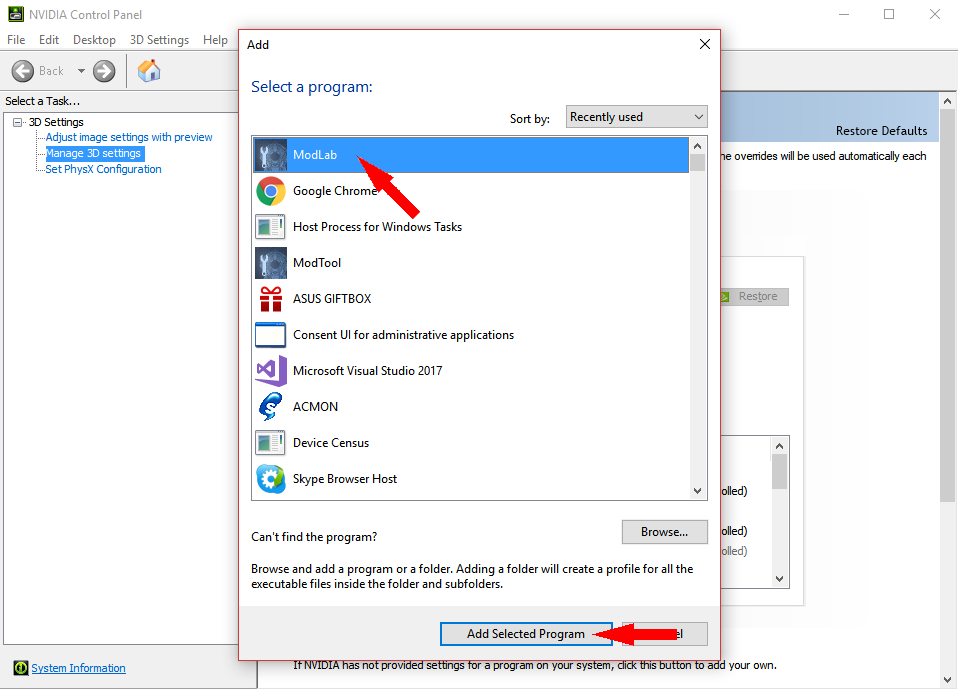This screenshot has height=690, width=958.
Task: Click program list scrollbar down arrow
Action: 698,491
